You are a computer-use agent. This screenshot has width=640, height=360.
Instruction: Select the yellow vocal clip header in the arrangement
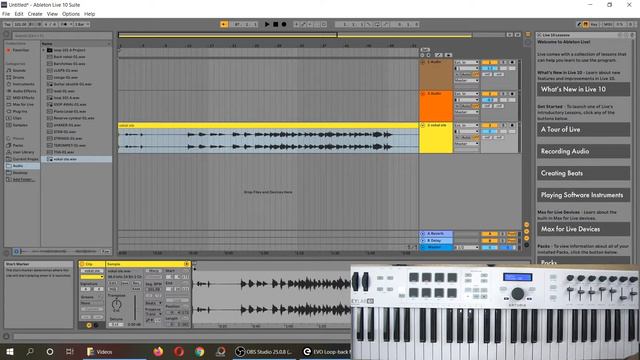268,125
